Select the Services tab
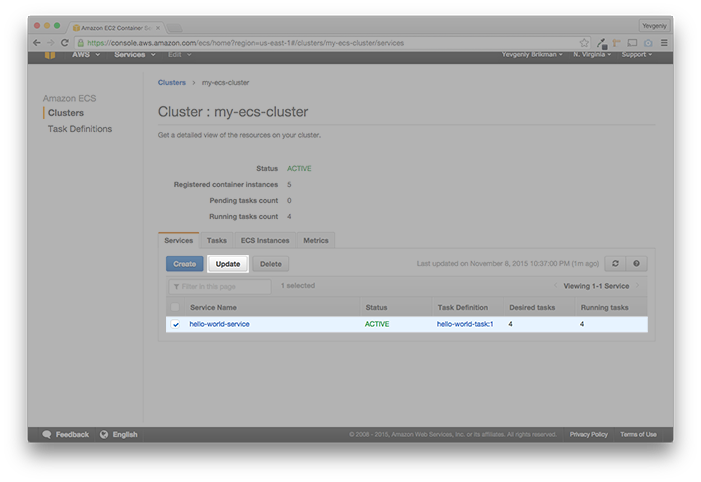The height and width of the screenshot is (482, 701). click(178, 240)
